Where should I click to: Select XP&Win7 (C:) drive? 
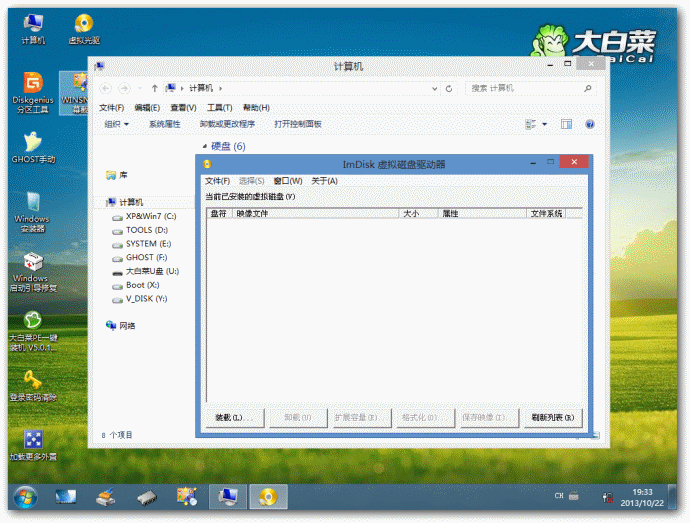[144, 216]
